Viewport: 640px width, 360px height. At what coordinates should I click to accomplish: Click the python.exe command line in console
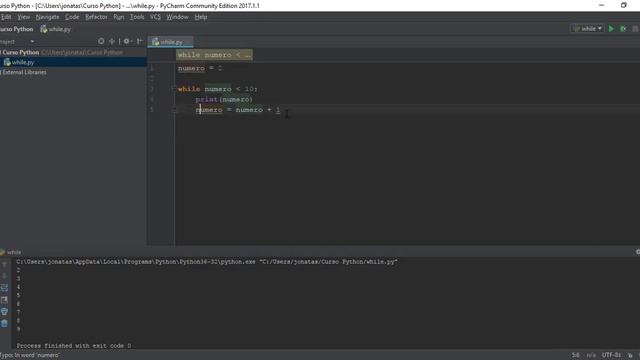[207, 262]
